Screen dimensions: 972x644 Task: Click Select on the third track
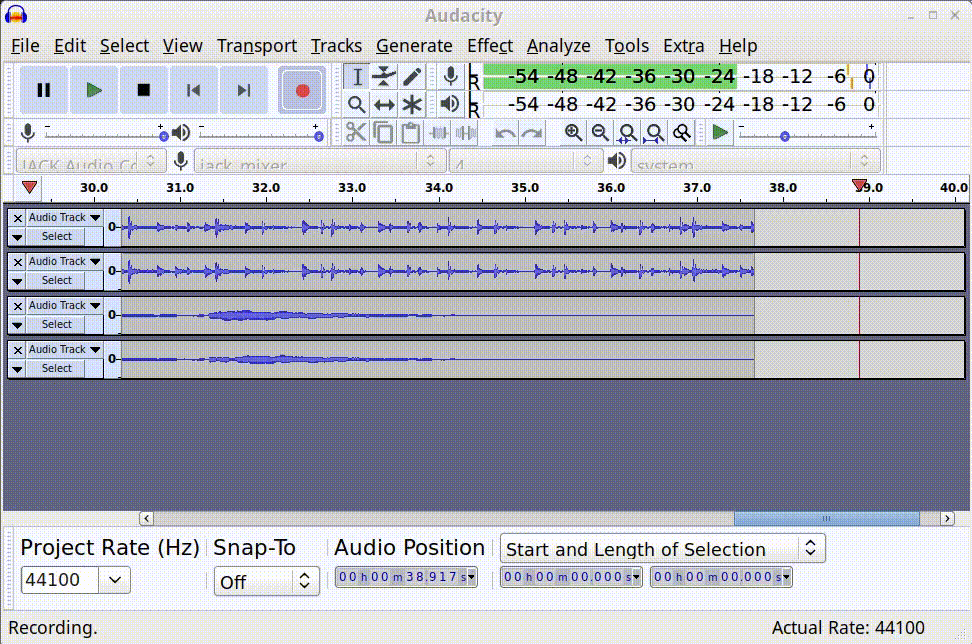point(56,325)
